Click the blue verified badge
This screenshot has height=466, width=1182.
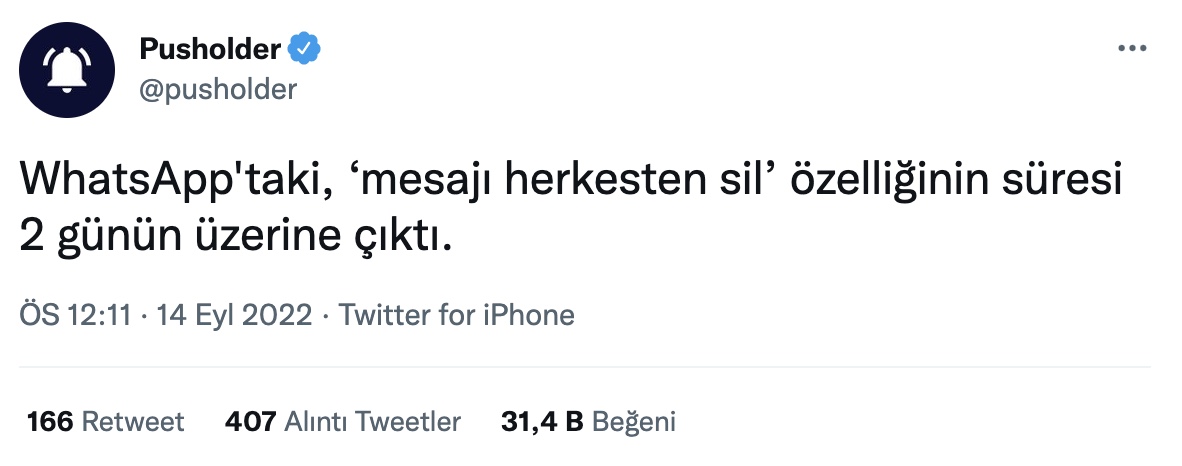pos(305,49)
